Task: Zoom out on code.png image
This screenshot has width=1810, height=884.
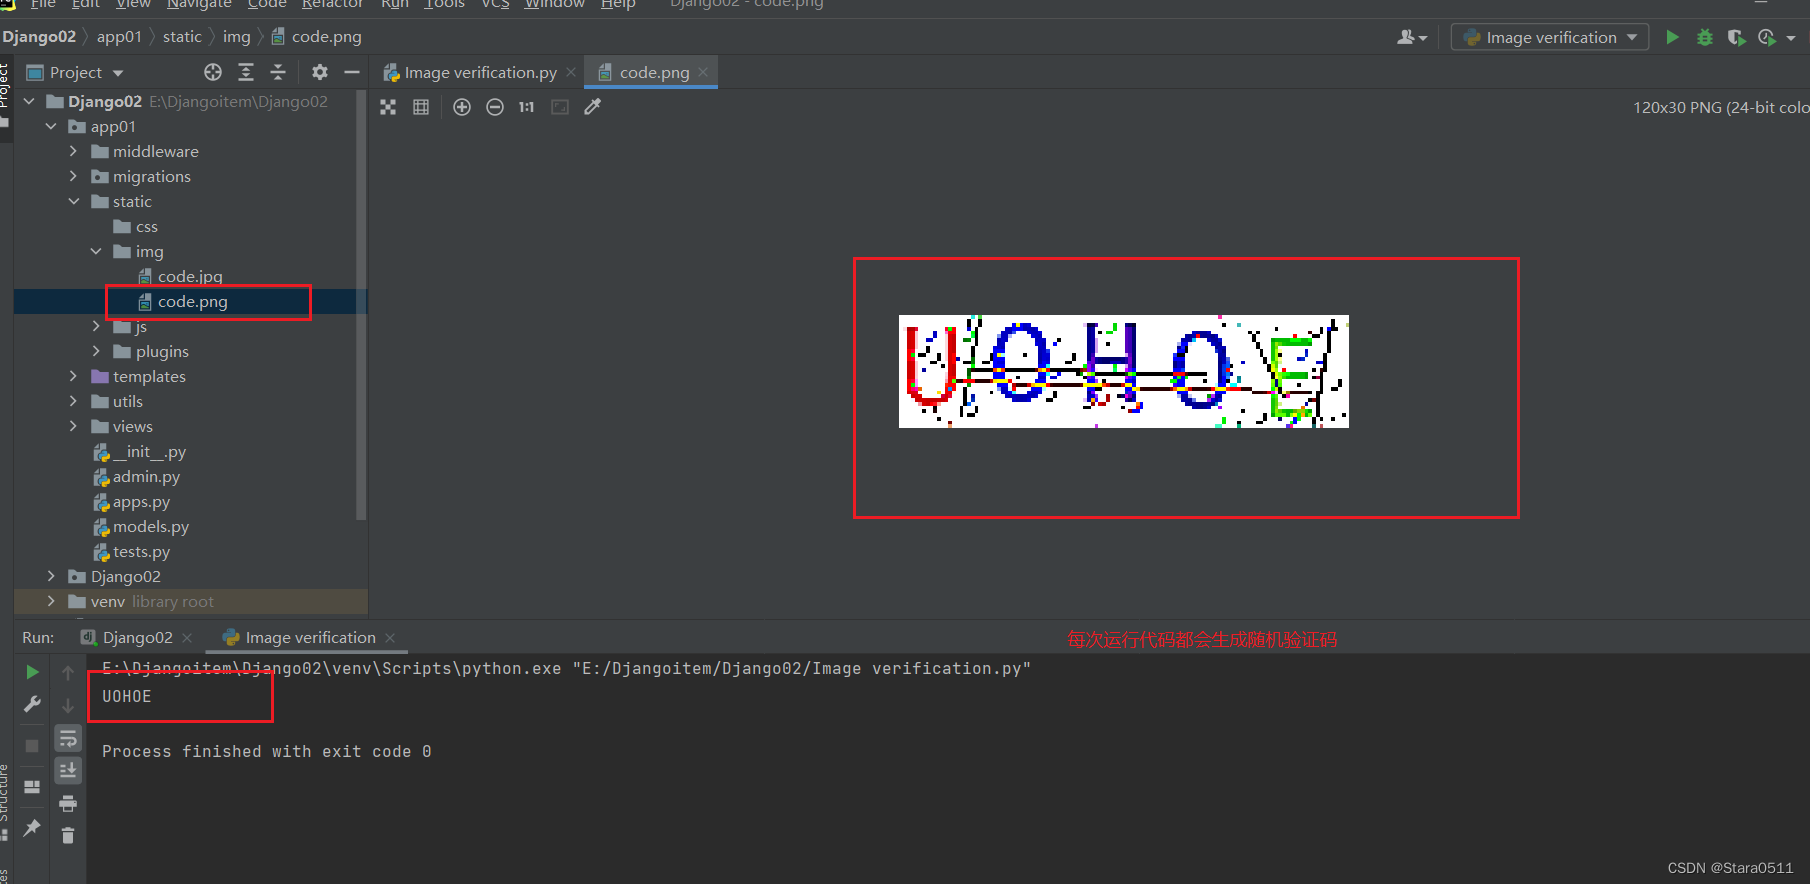Action: coord(494,107)
